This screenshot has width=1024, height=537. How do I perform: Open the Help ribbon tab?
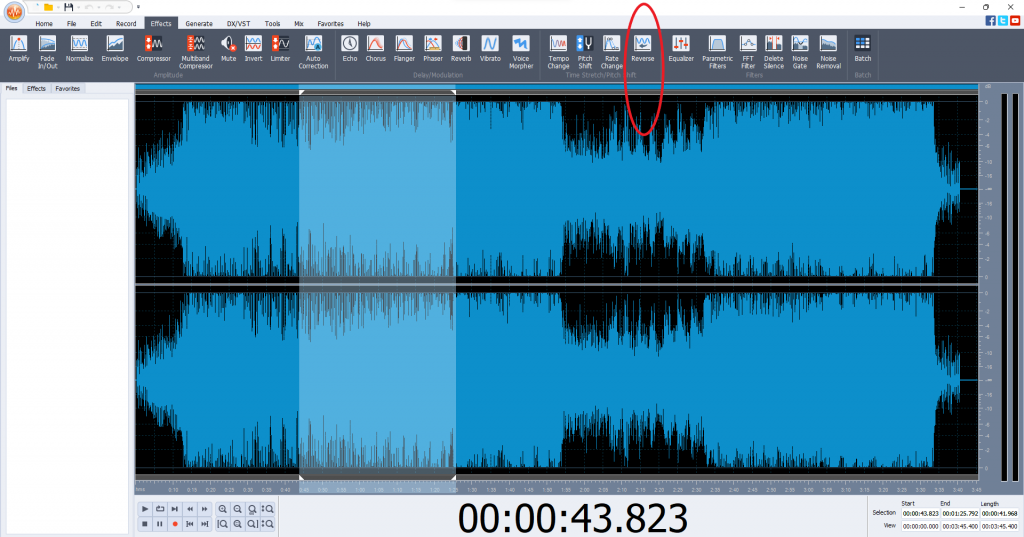(364, 24)
